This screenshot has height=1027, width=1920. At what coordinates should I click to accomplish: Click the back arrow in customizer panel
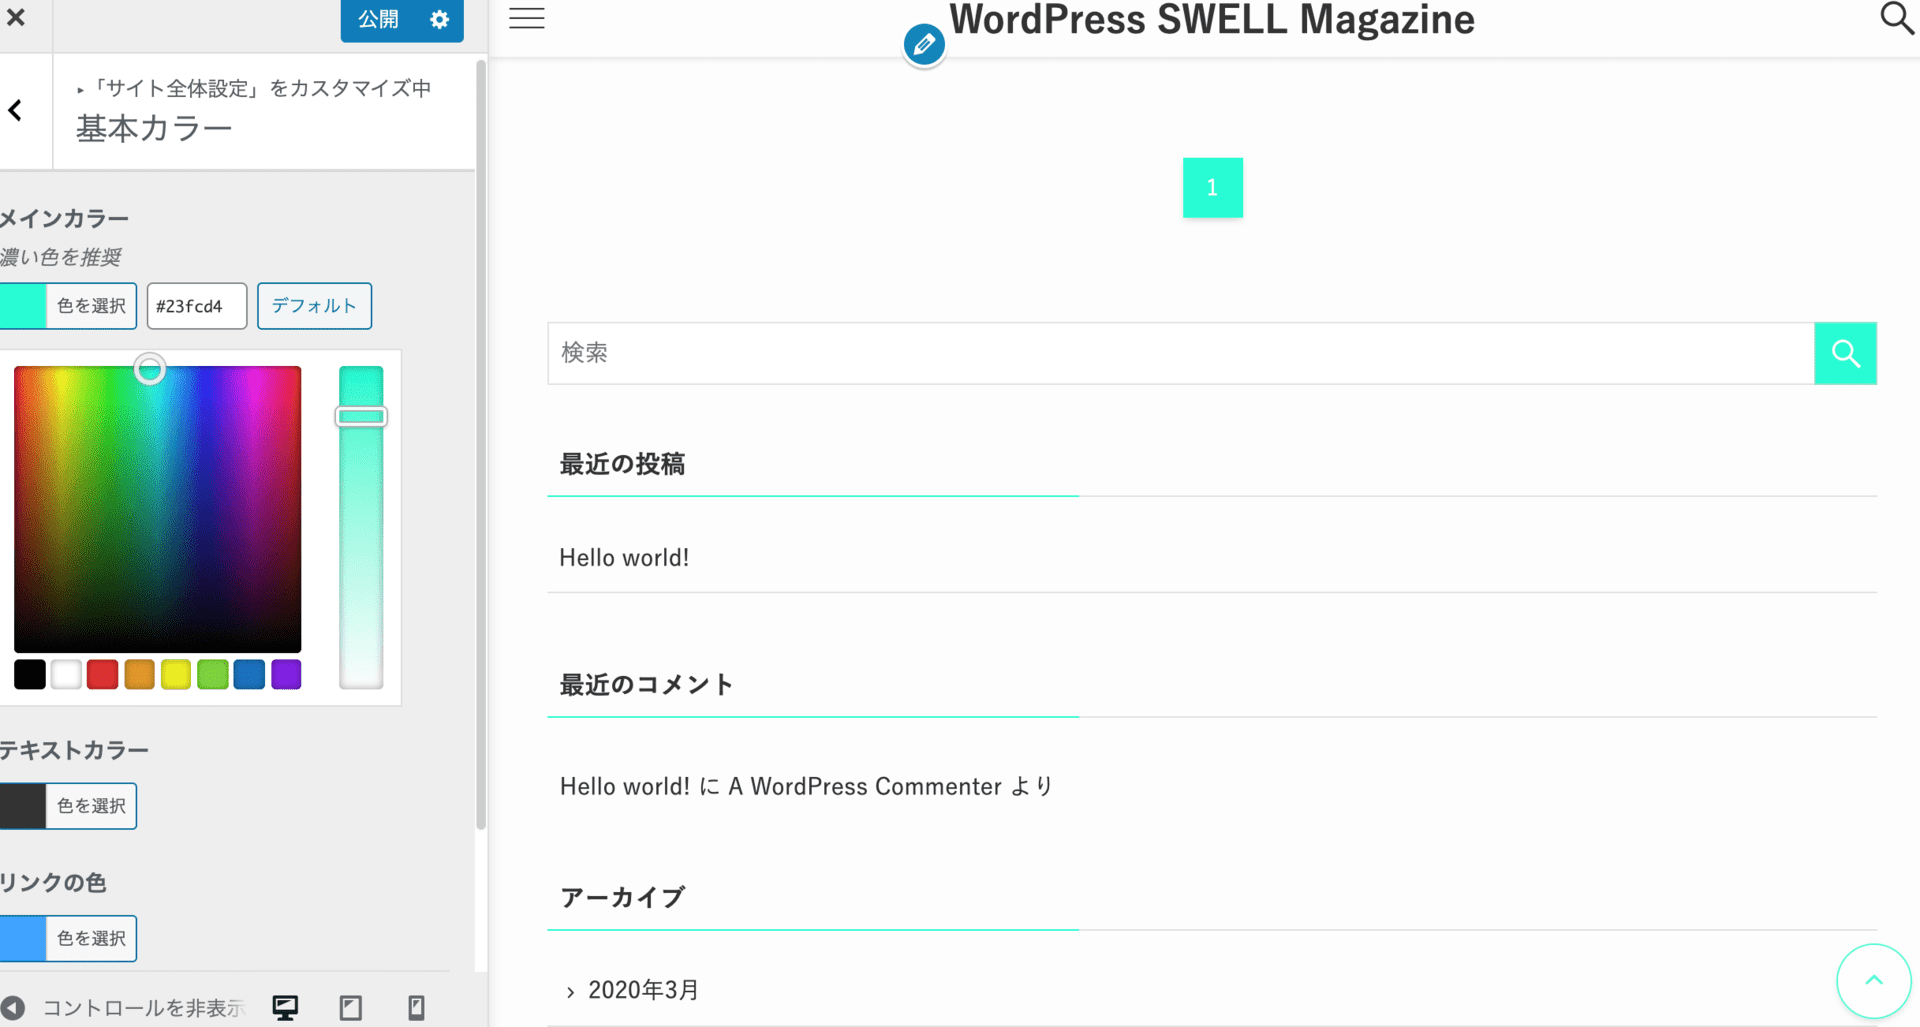(16, 111)
